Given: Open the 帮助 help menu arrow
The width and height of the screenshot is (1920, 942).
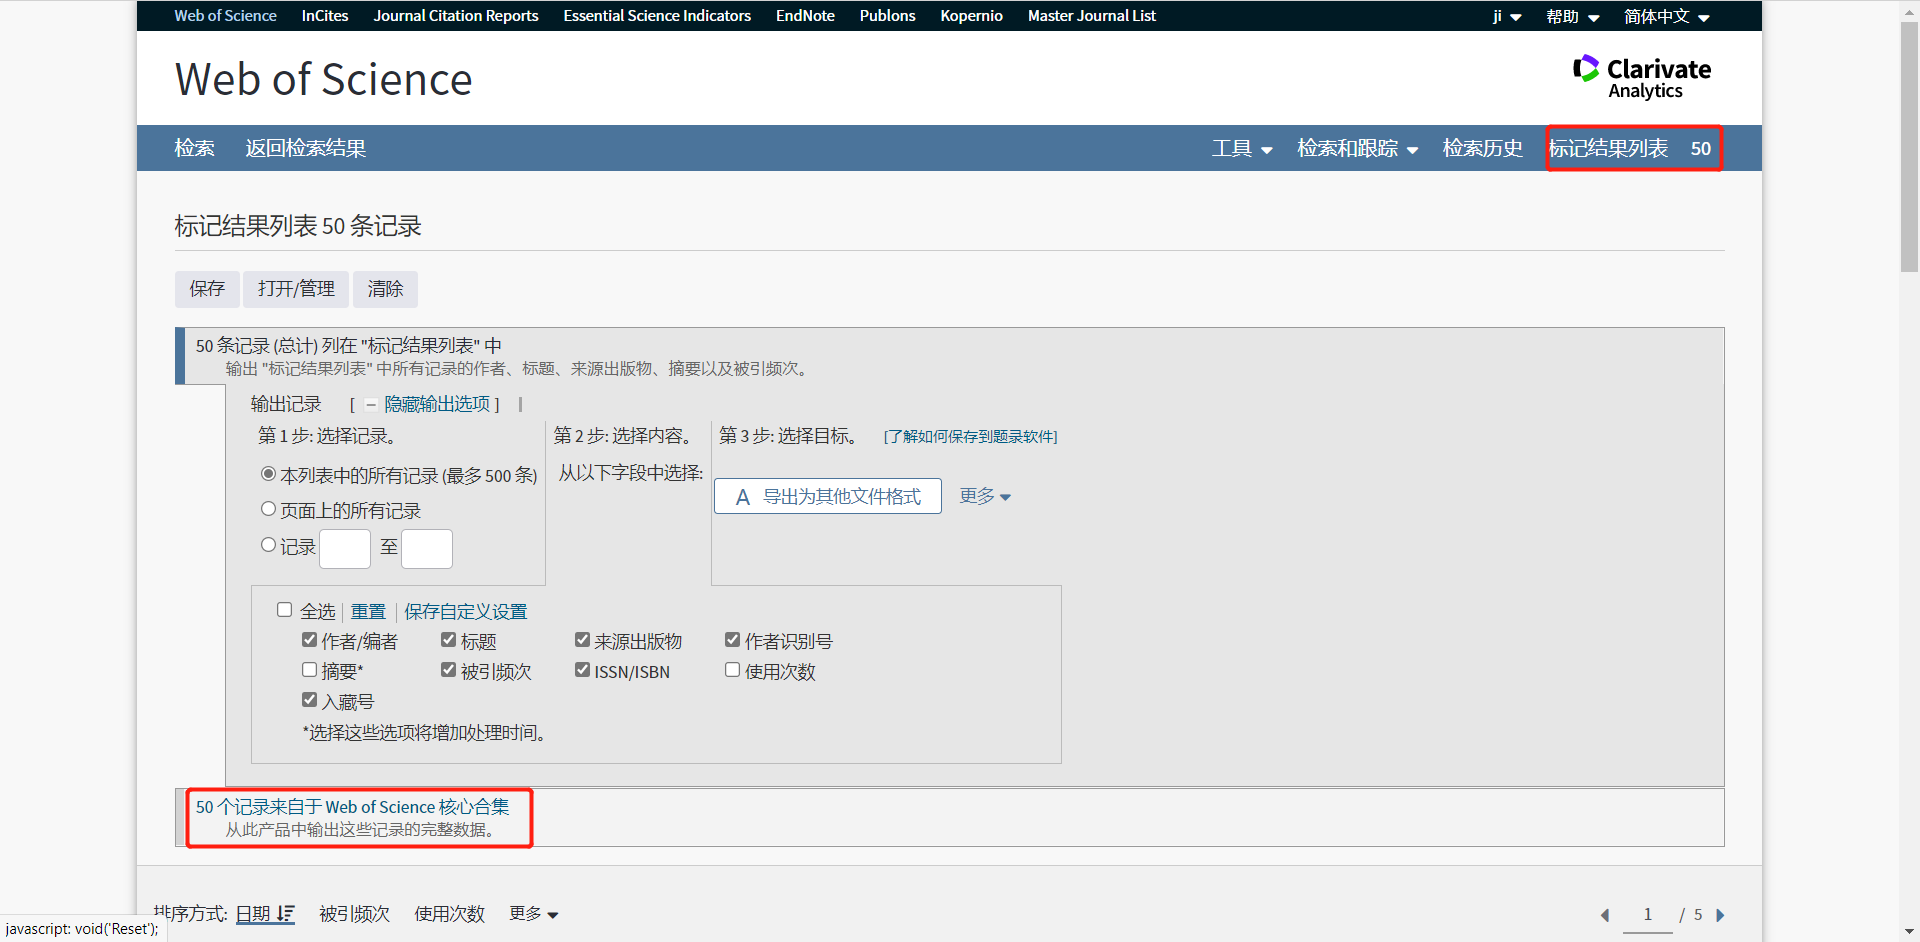Looking at the screenshot, I should (x=1594, y=16).
